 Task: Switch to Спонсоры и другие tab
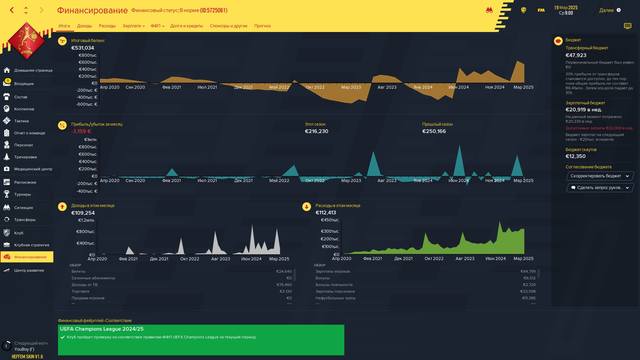tap(229, 26)
